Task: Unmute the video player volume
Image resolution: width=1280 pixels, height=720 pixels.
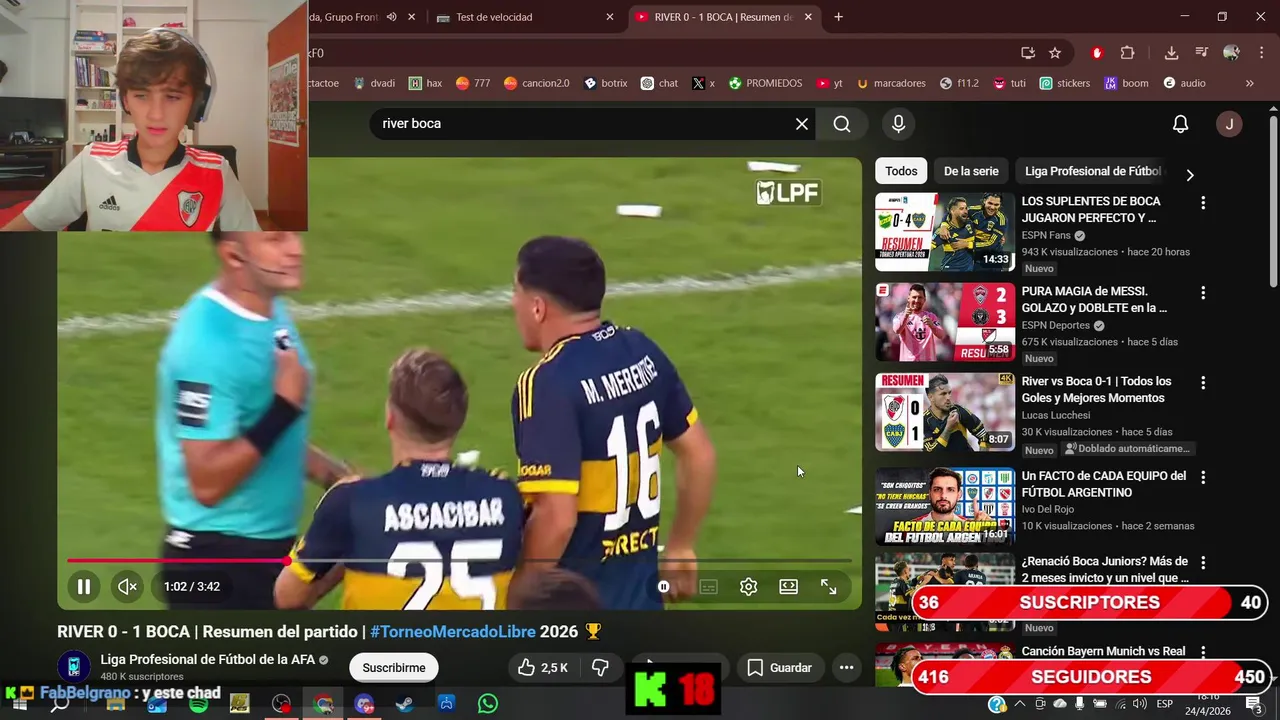Action: tap(127, 587)
